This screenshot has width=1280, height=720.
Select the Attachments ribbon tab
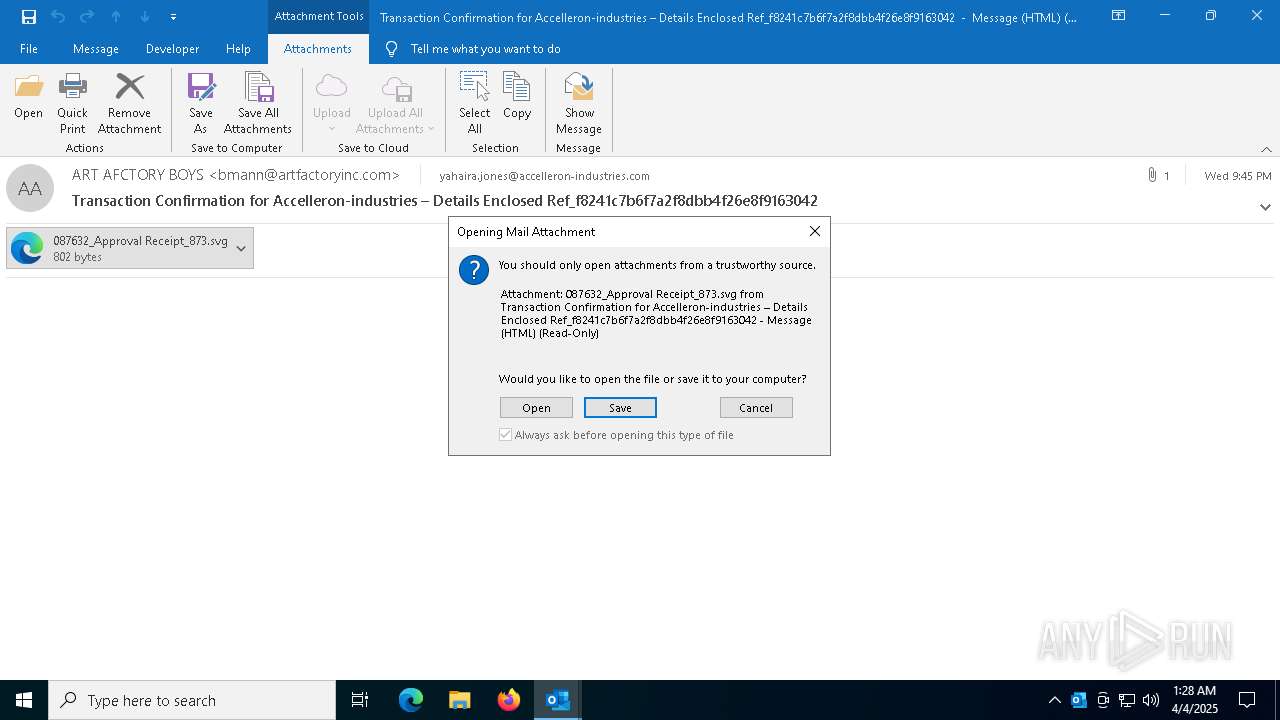click(318, 49)
